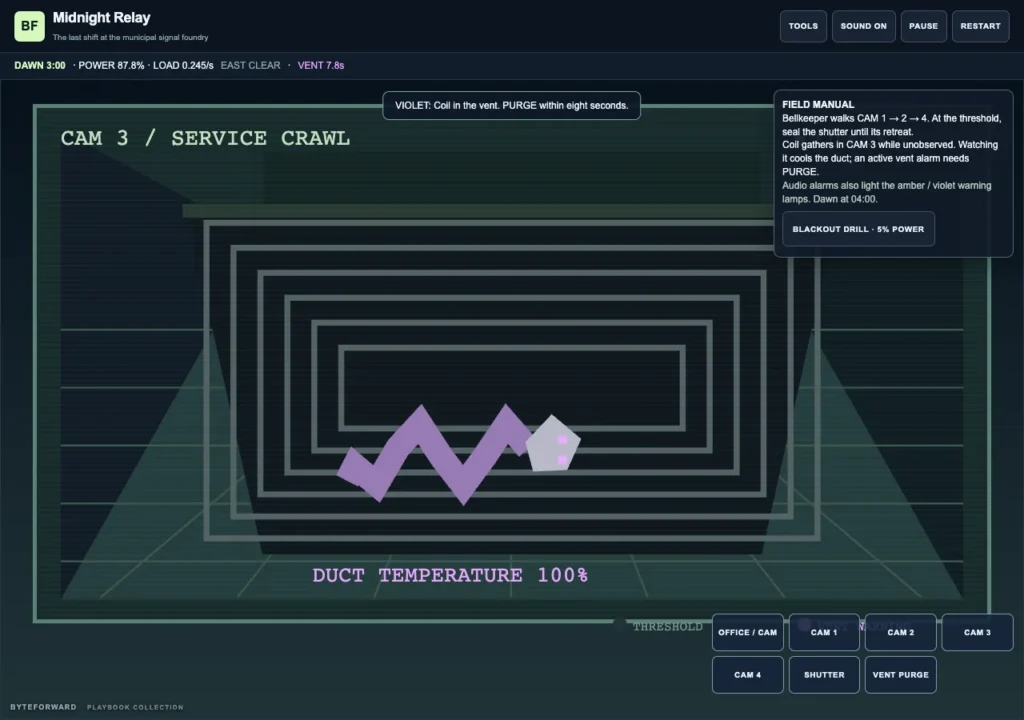Start BLACKOUT DRILL · 5% POWER

coord(858,229)
